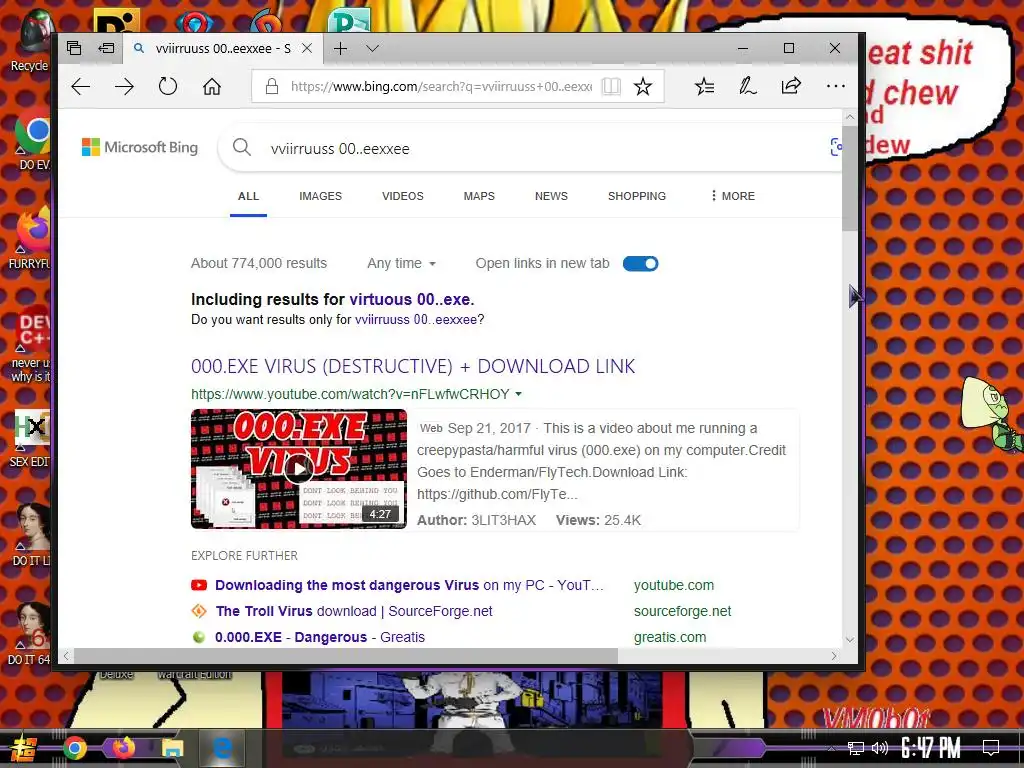1024x768 pixels.
Task: Switch to the VIDEOS tab
Action: pos(402,196)
